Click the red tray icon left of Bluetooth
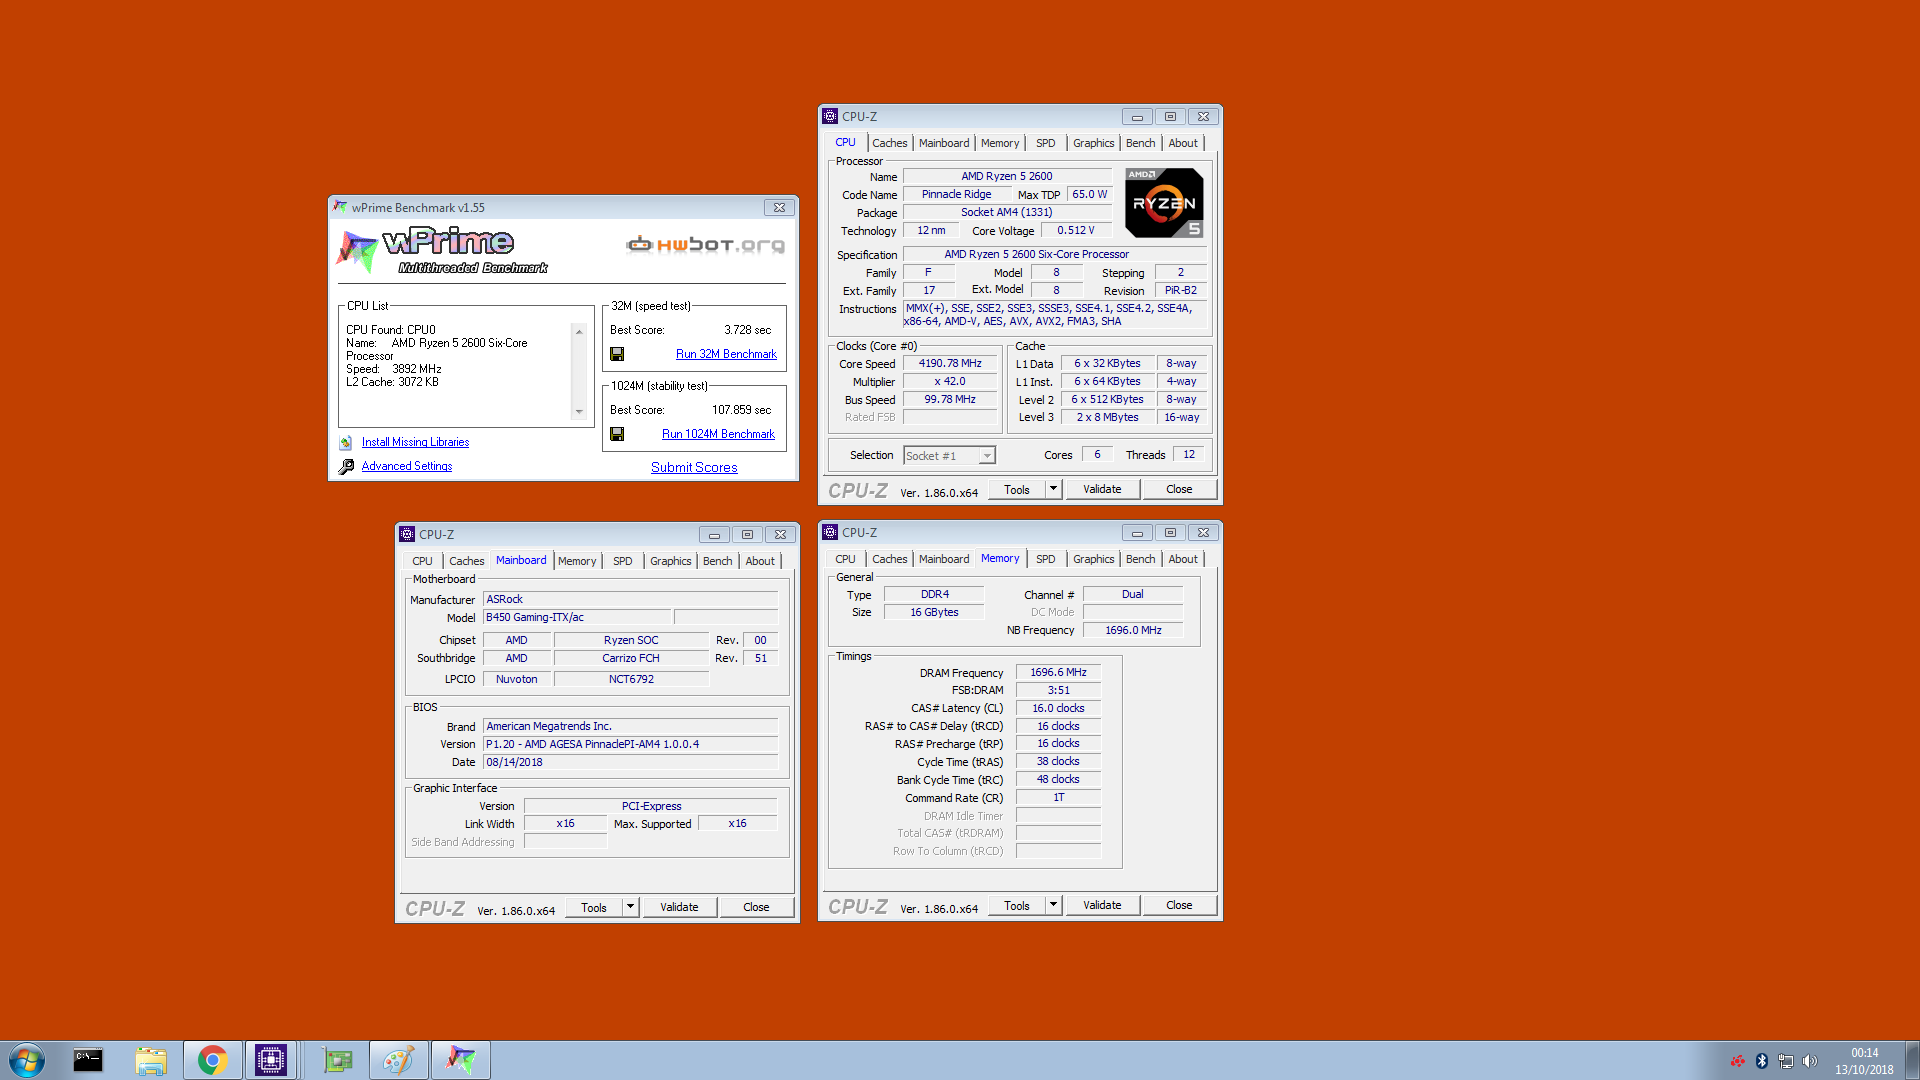The height and width of the screenshot is (1080, 1920). pos(1738,1061)
